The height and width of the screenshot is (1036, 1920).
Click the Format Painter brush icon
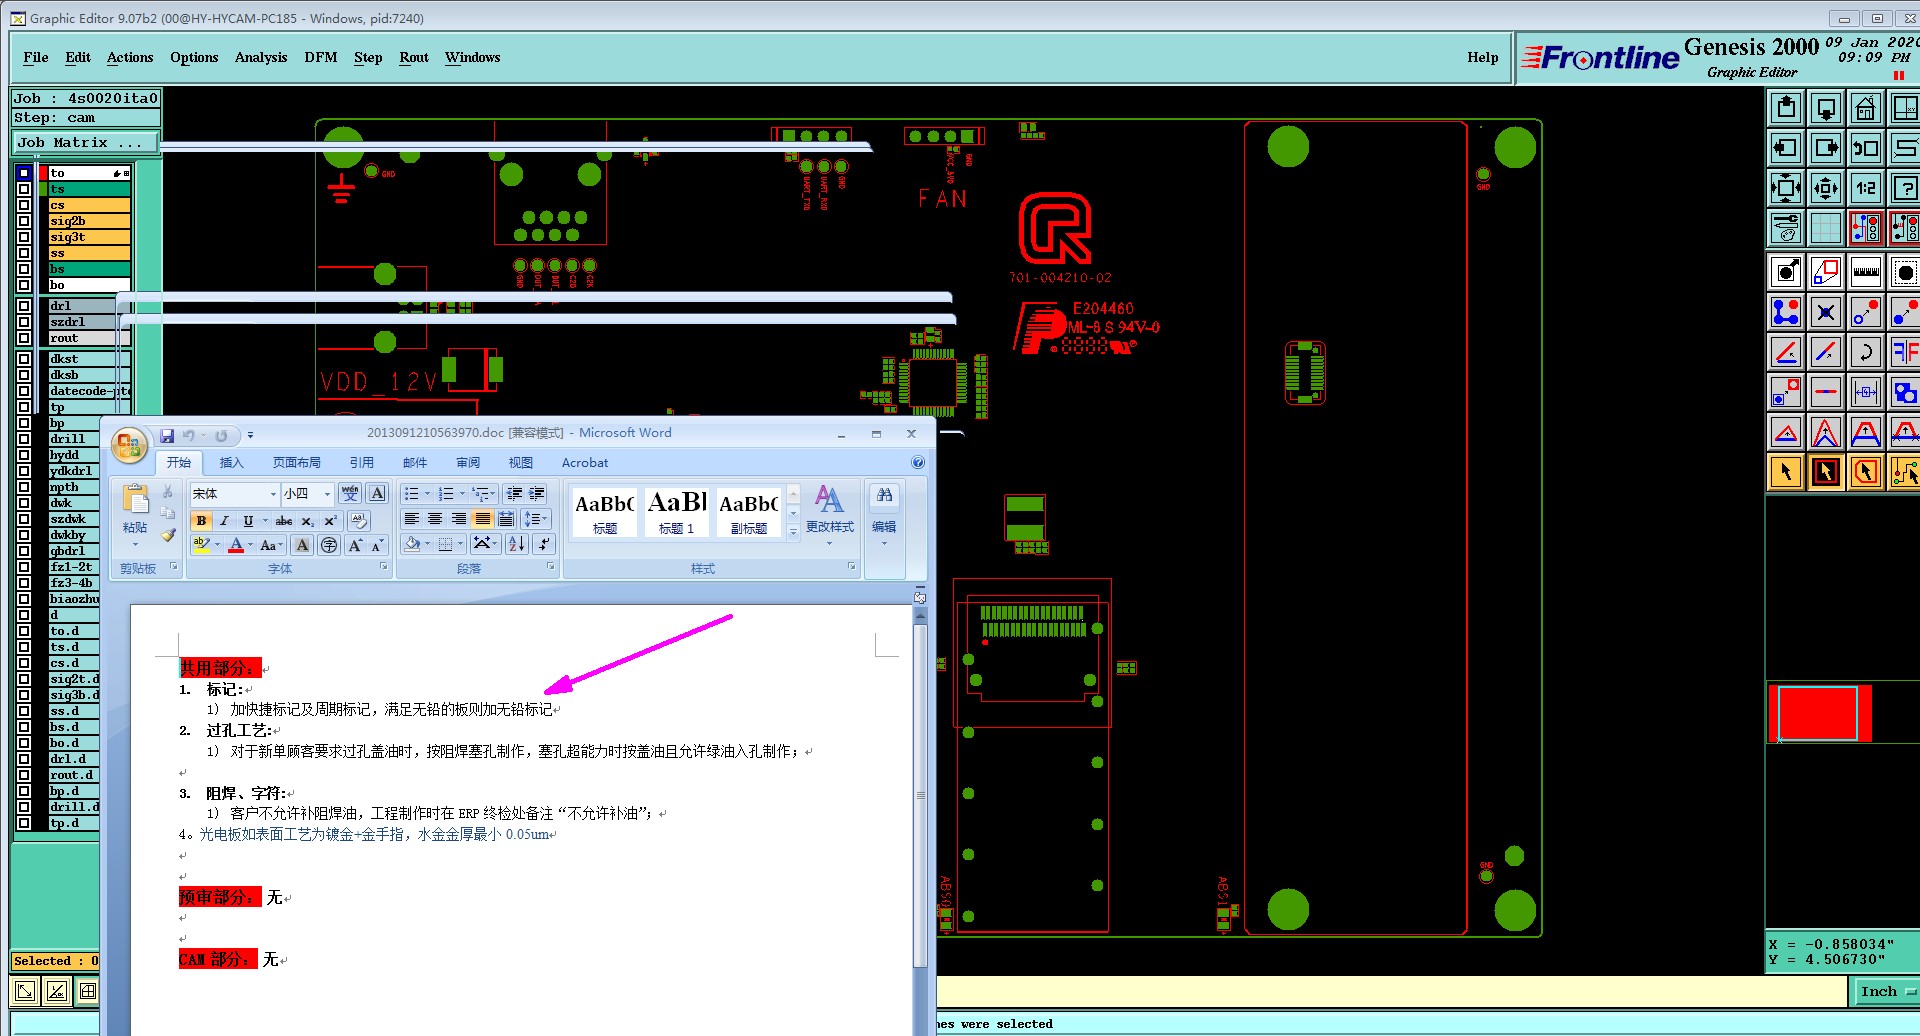point(168,535)
